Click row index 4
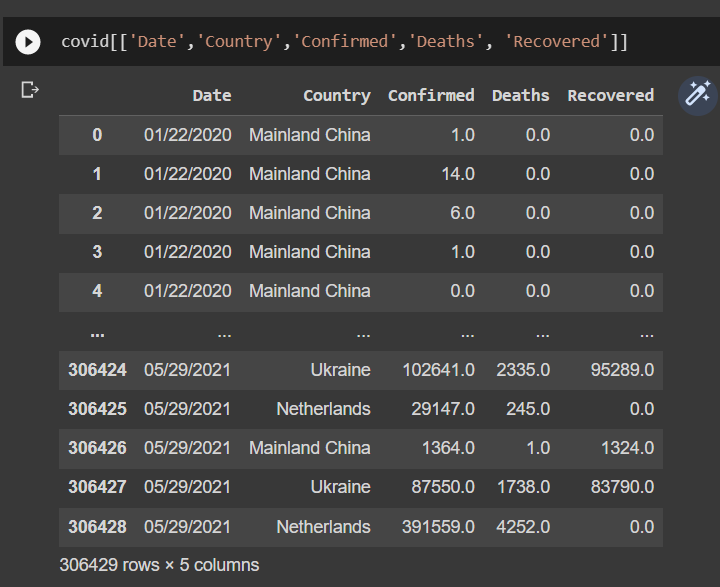The height and width of the screenshot is (587, 720). [x=97, y=291]
